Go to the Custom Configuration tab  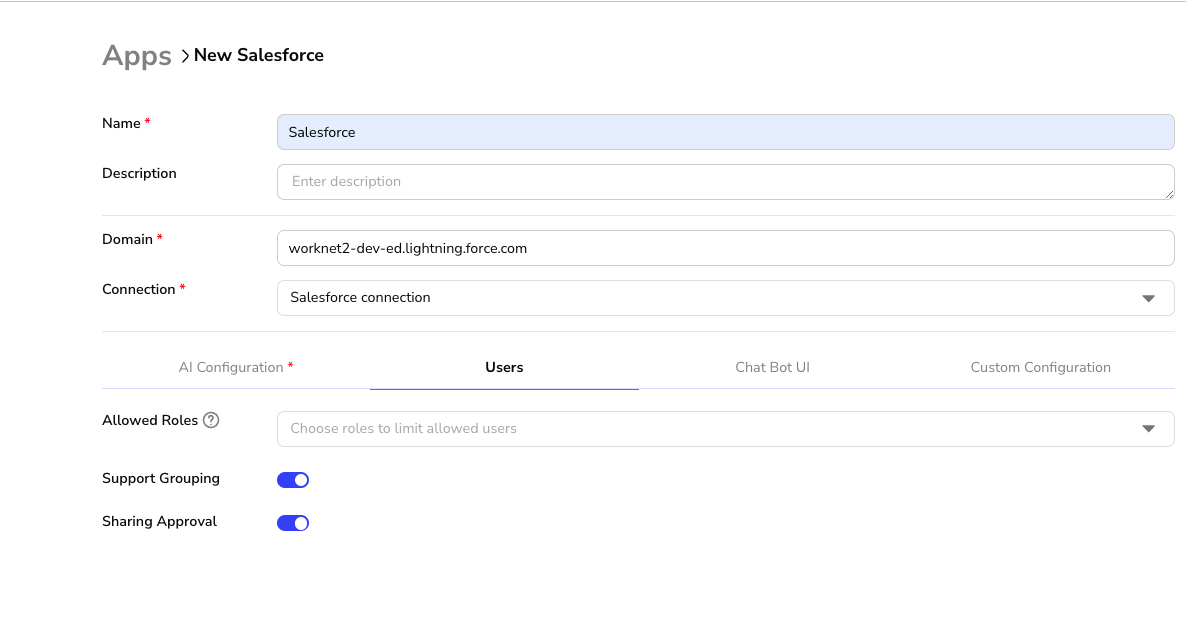[x=1041, y=367]
